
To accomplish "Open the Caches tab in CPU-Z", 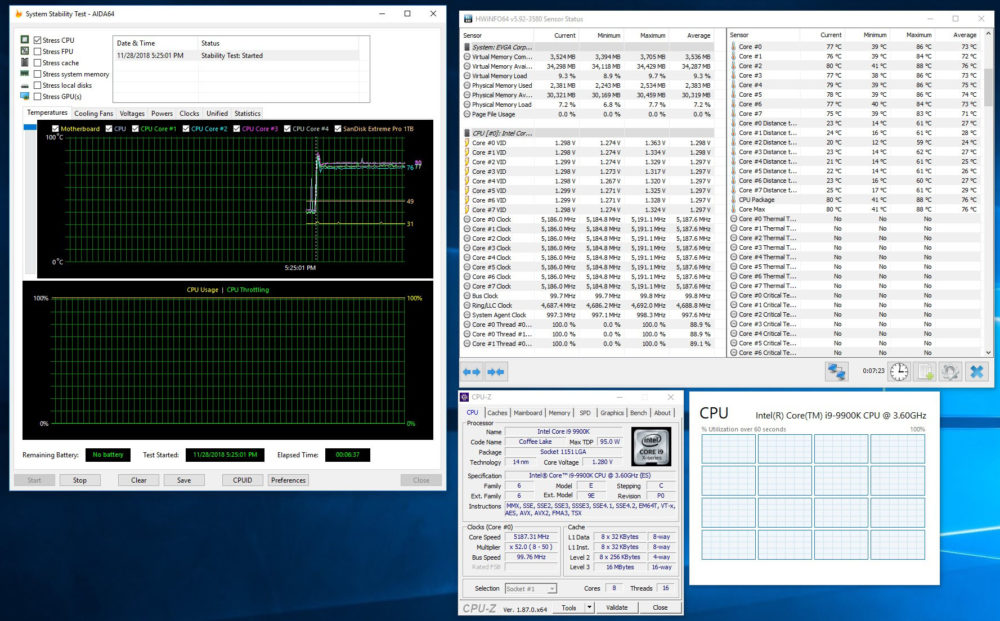I will (x=497, y=413).
